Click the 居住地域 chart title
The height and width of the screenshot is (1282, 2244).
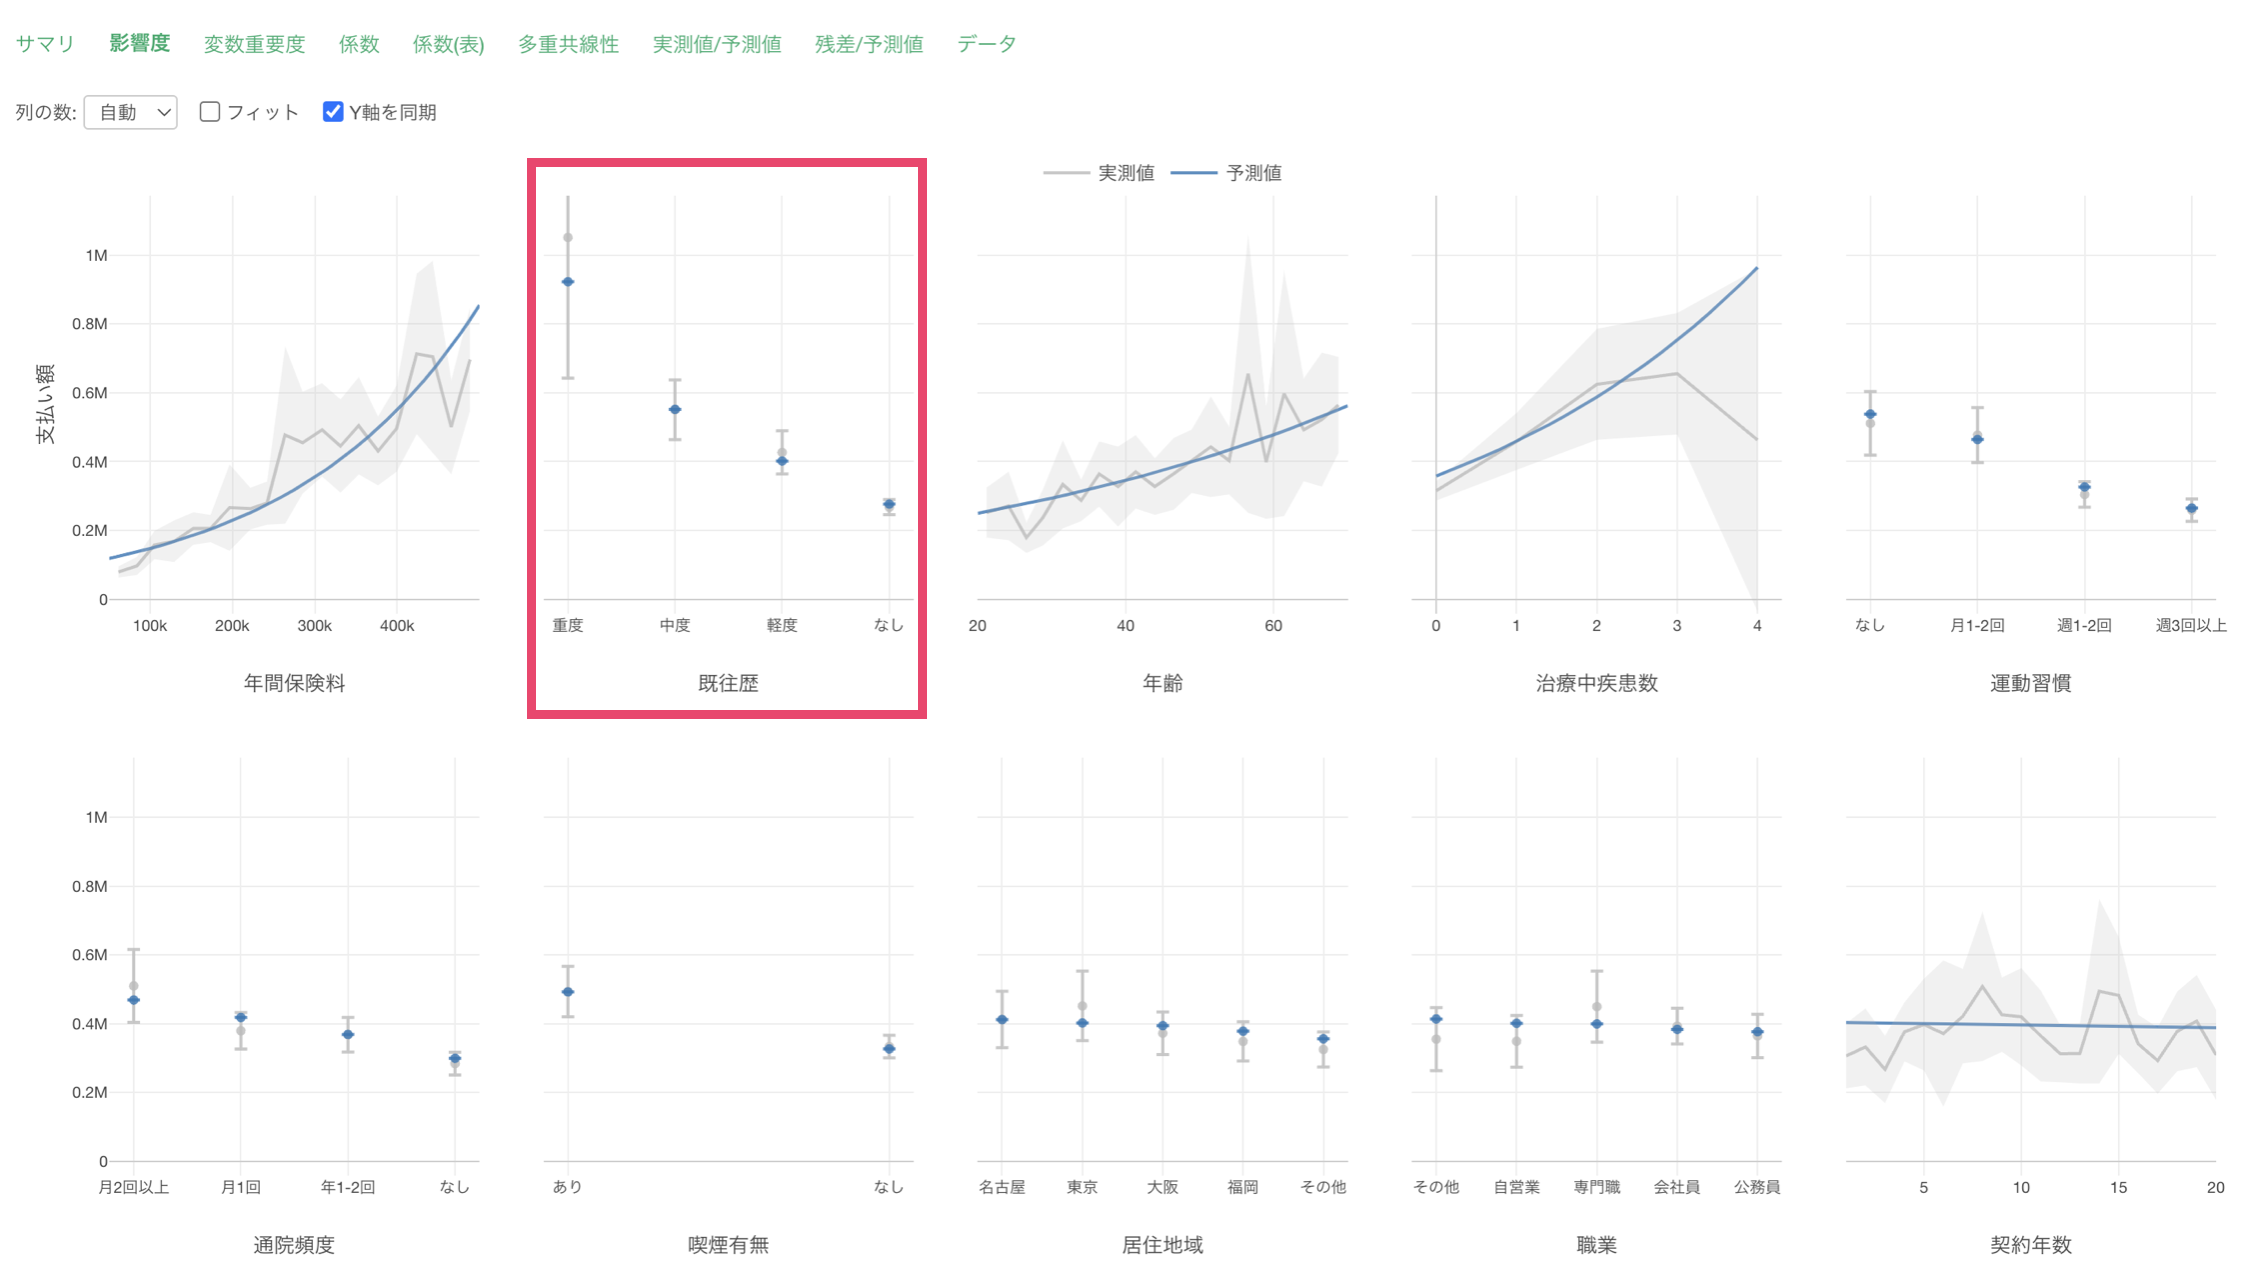click(x=1162, y=1245)
